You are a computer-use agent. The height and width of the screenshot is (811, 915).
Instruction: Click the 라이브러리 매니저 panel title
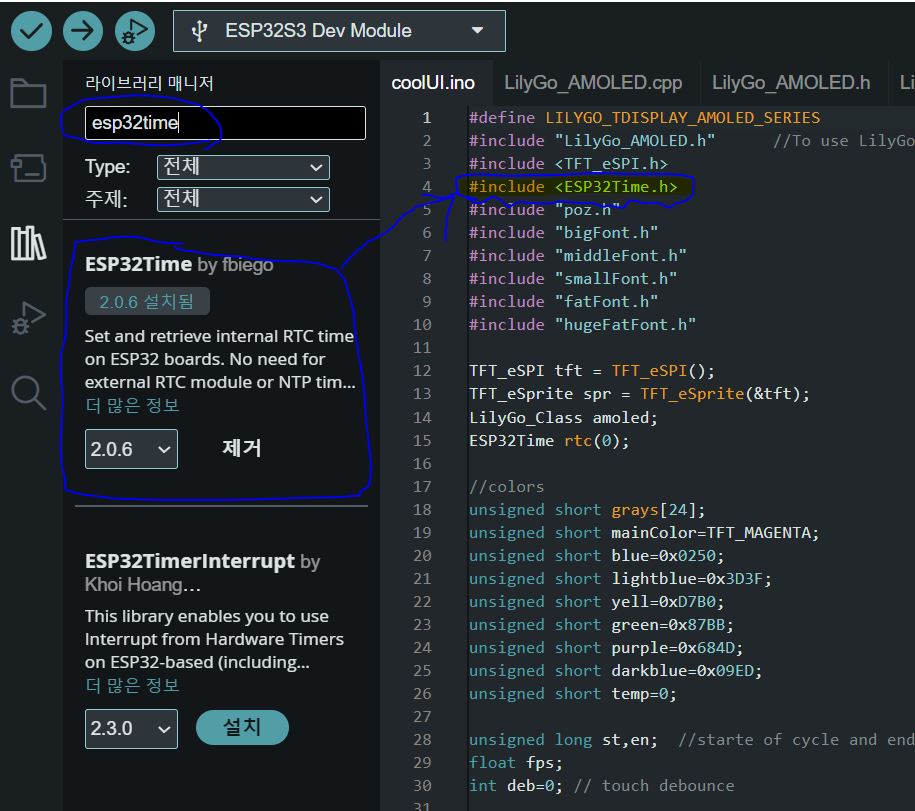coord(149,83)
